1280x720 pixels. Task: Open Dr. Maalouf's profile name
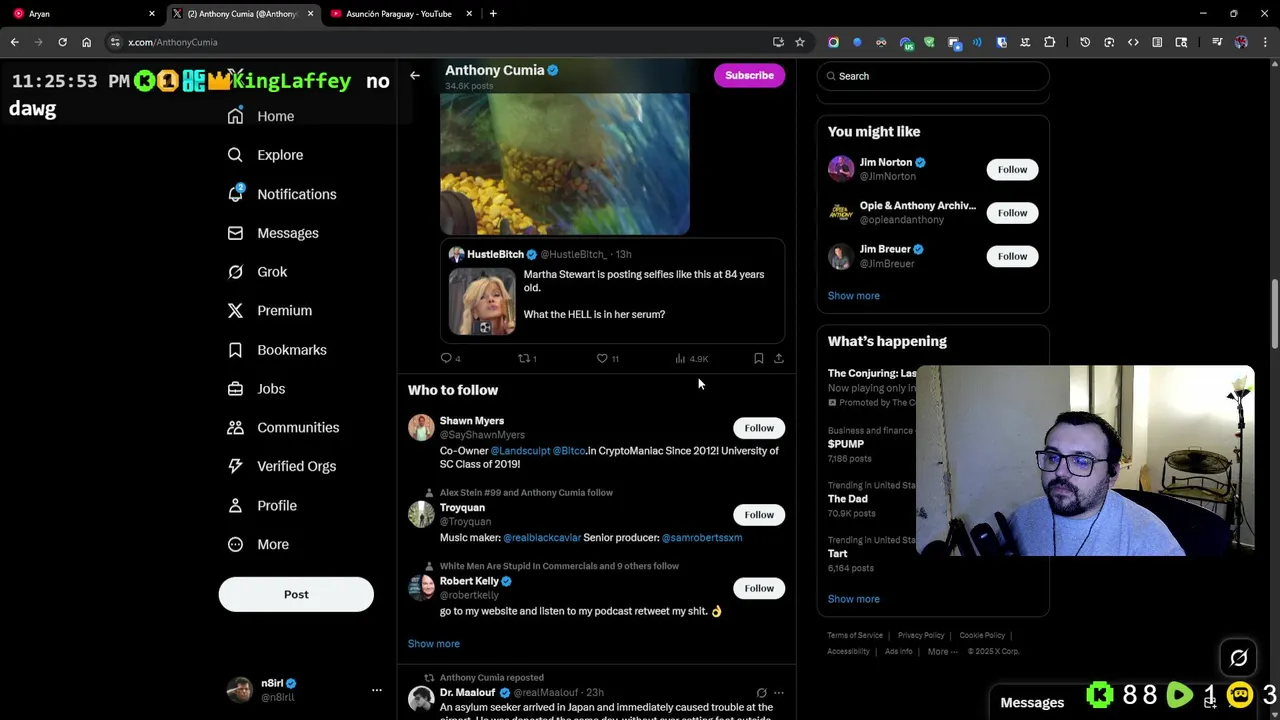467,693
